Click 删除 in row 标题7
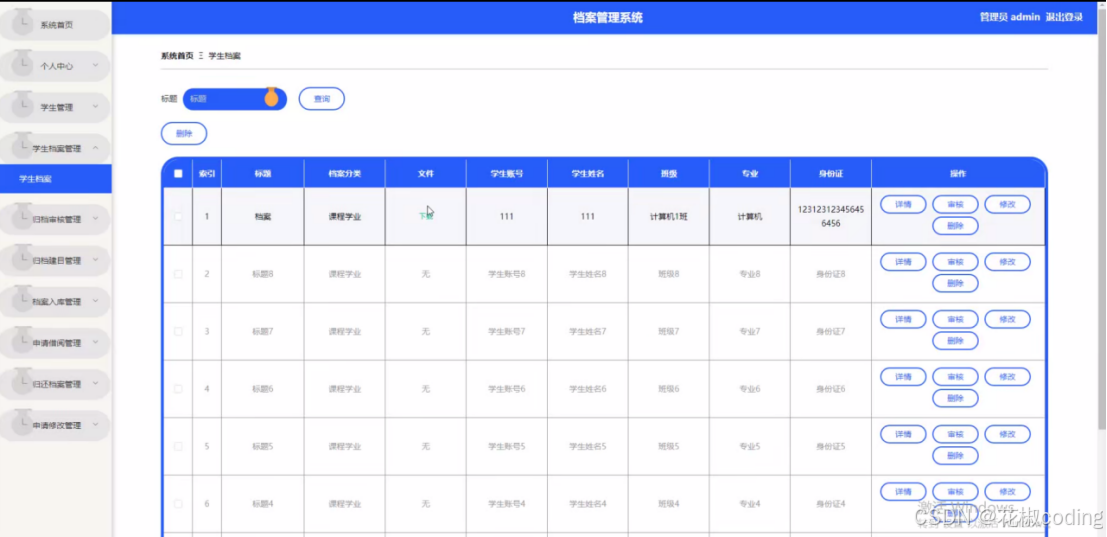Screen dimensions: 1107x537 [x=955, y=341]
